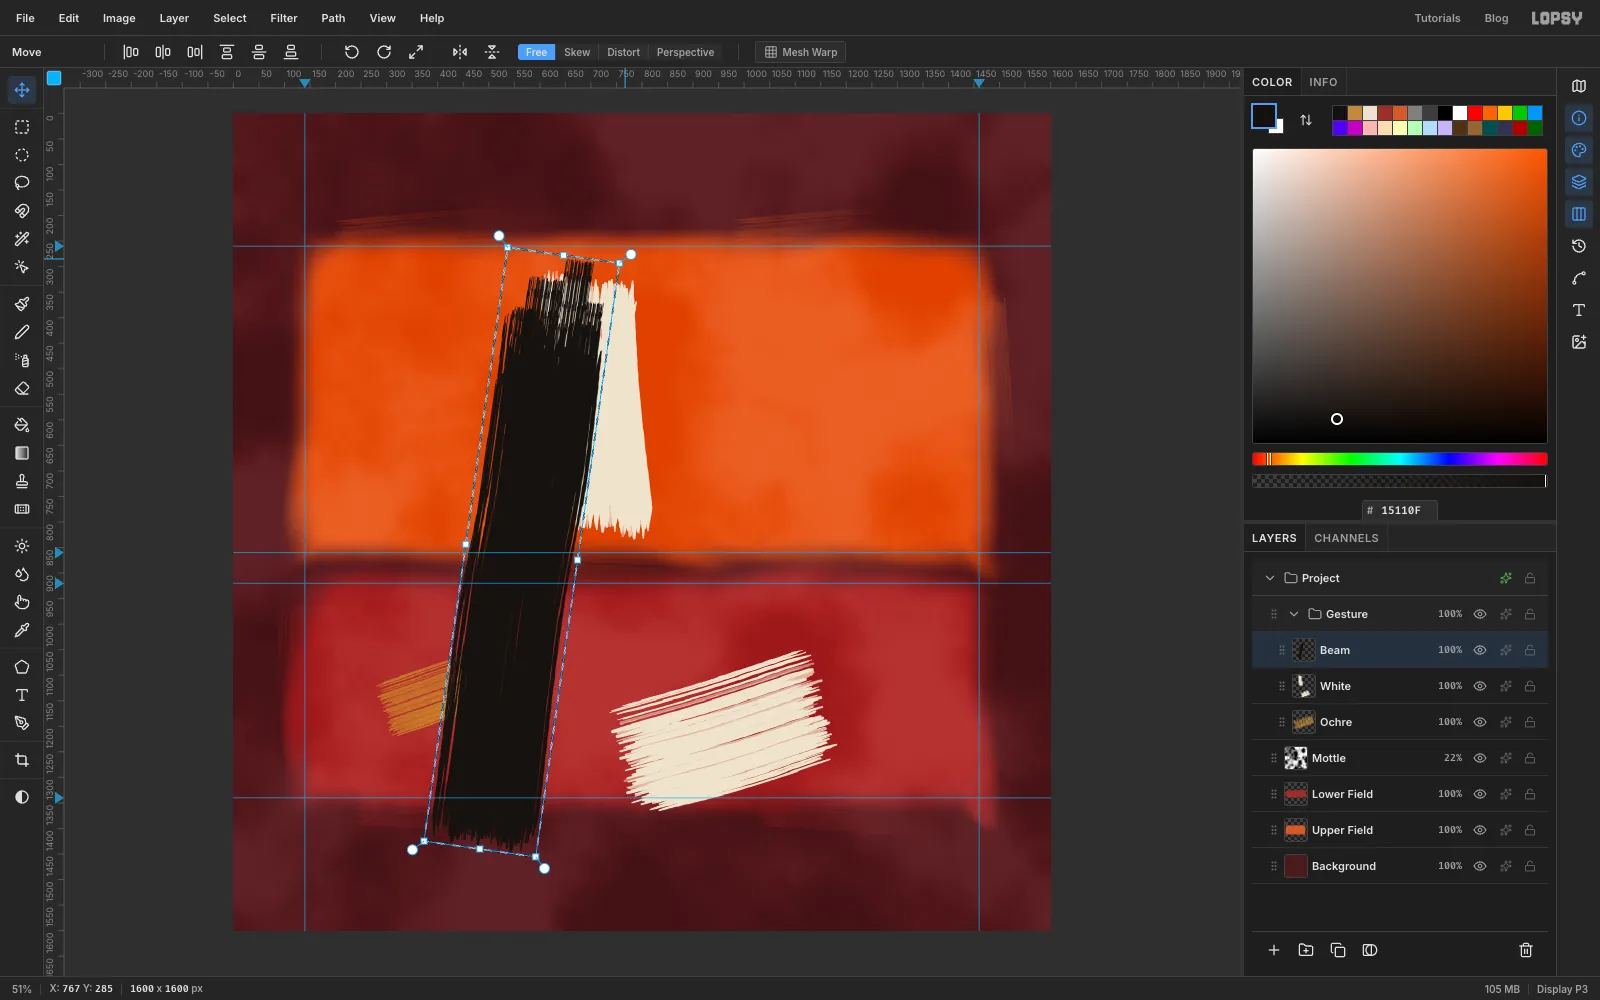Image resolution: width=1600 pixels, height=1000 pixels.
Task: Select the Magic Wand tool
Action: point(22,239)
